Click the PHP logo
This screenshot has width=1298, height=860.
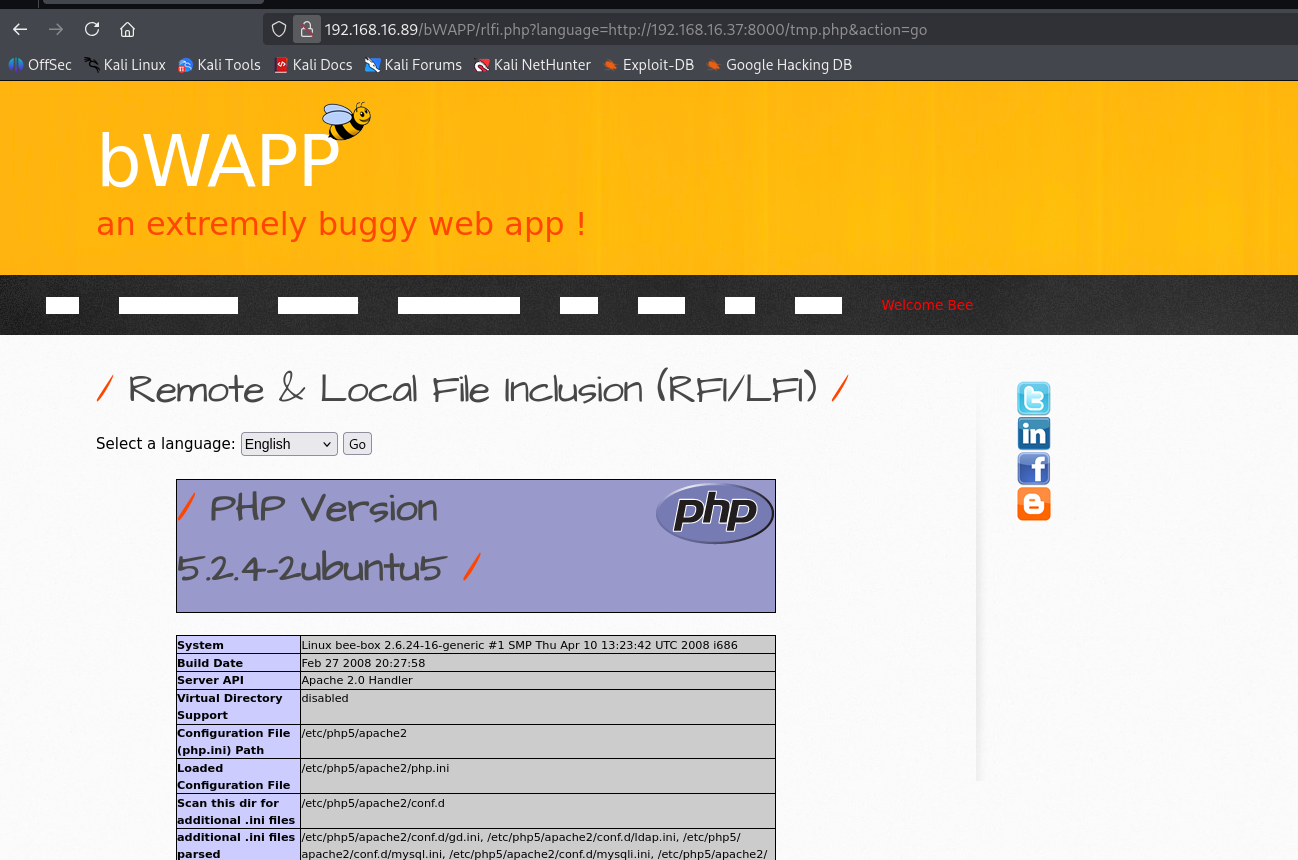(x=715, y=513)
